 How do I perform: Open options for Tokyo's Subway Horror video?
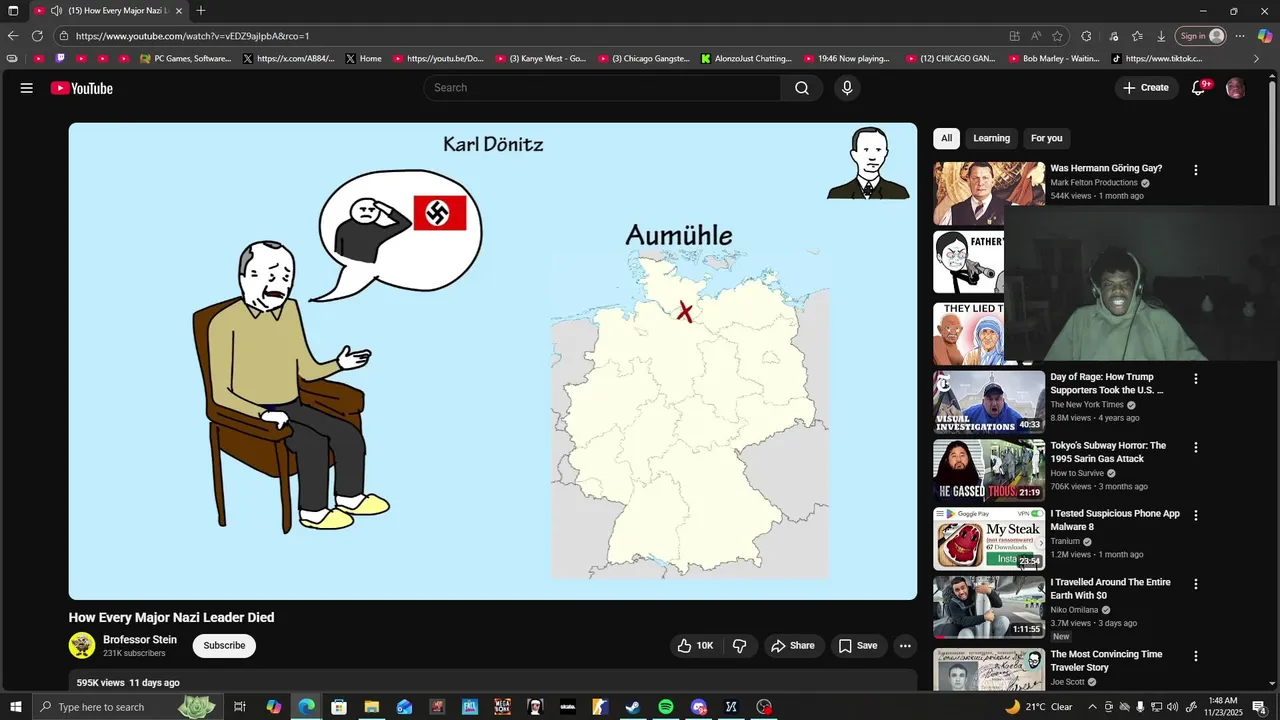click(1196, 447)
